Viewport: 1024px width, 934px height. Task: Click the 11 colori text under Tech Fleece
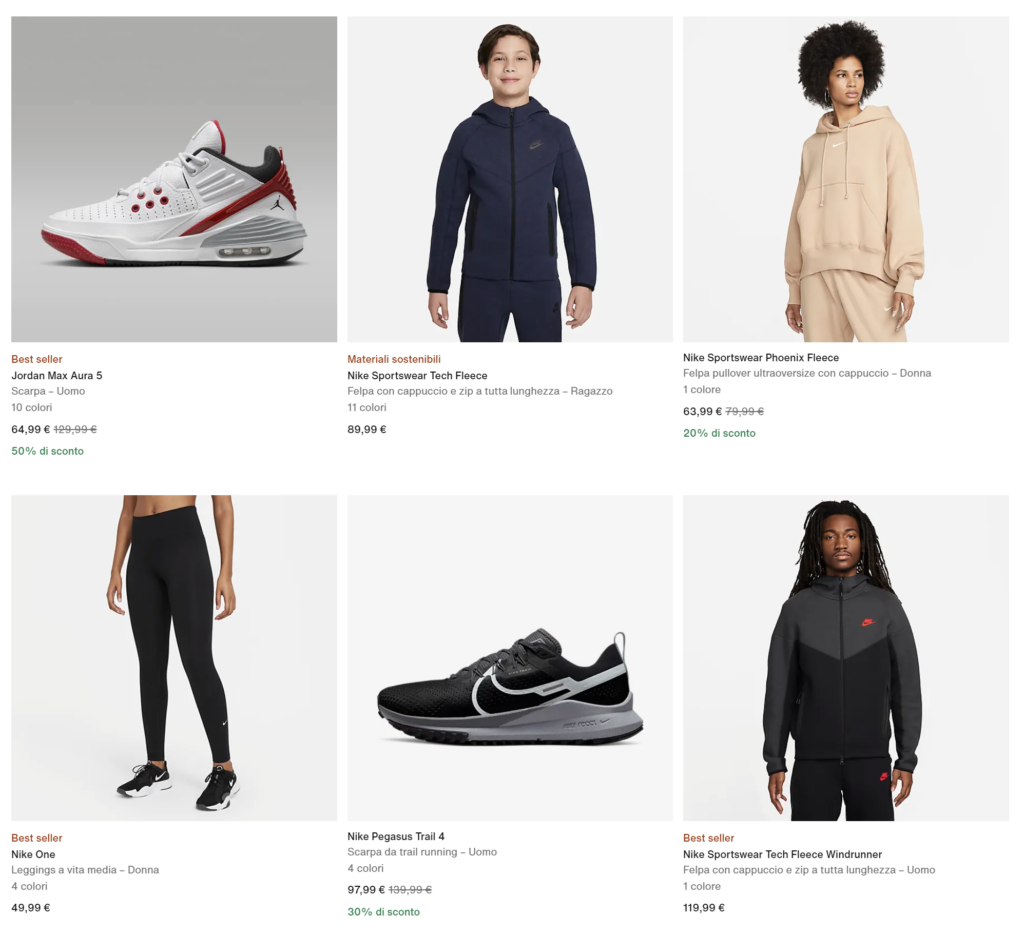(367, 408)
